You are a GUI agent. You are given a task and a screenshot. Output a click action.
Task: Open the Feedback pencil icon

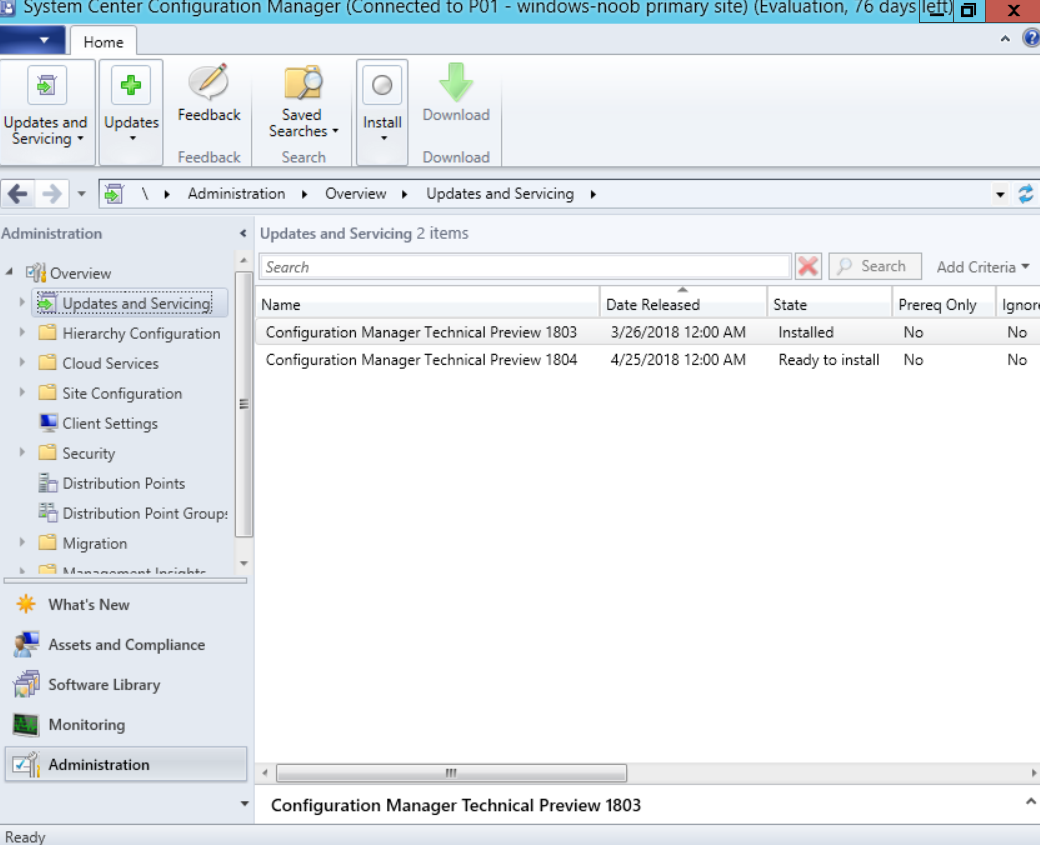pyautogui.click(x=209, y=82)
